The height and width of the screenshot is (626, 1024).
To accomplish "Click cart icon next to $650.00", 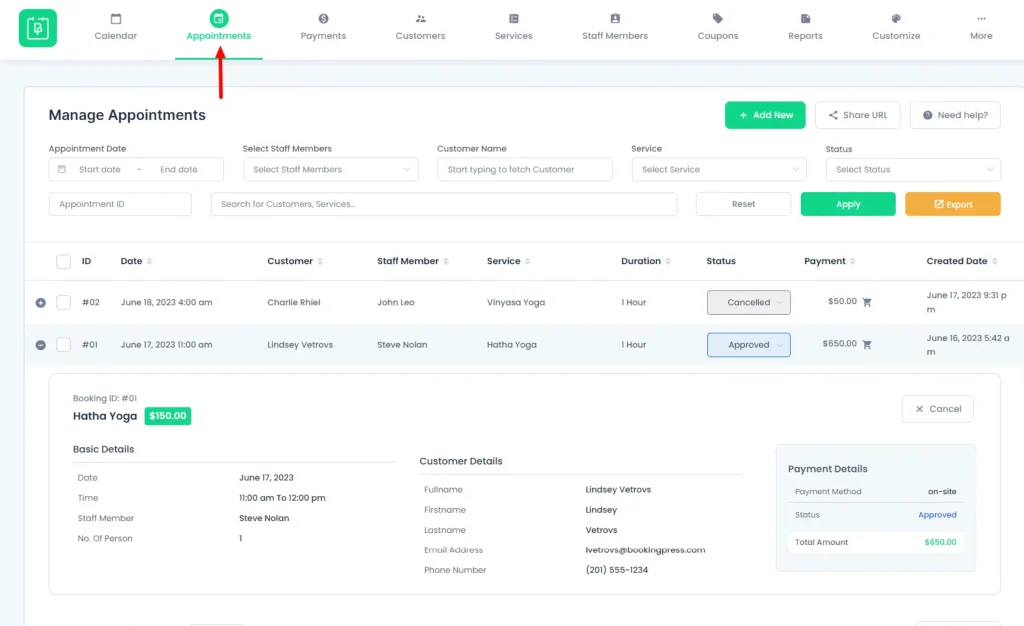I will [867, 345].
